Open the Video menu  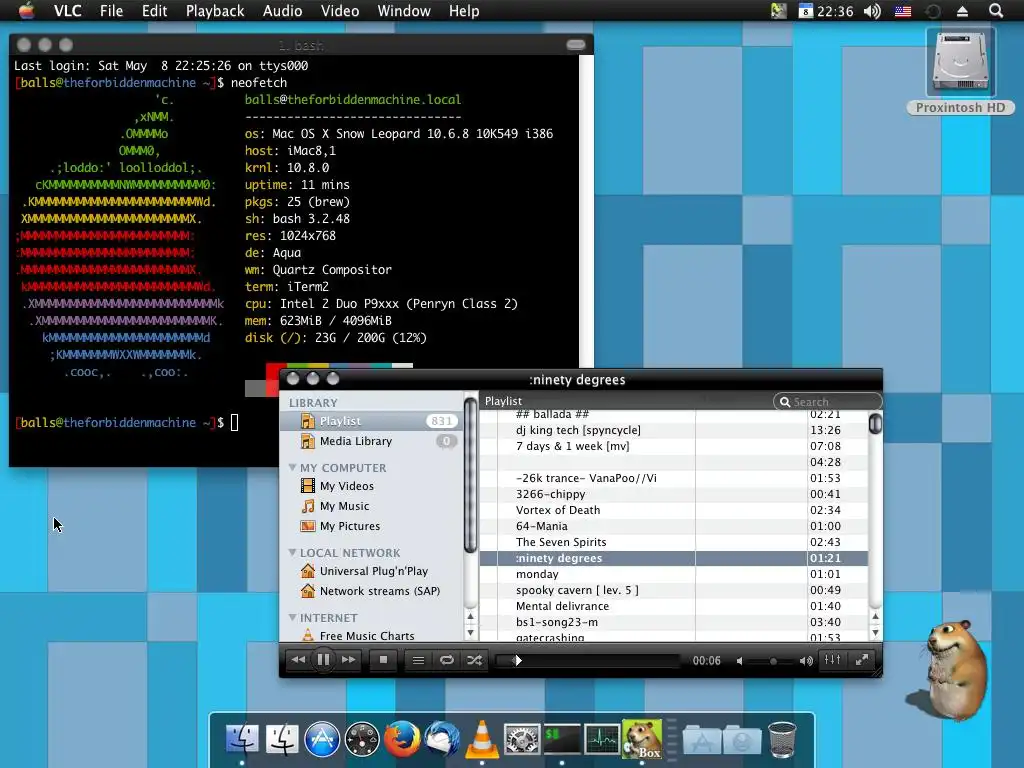(340, 11)
